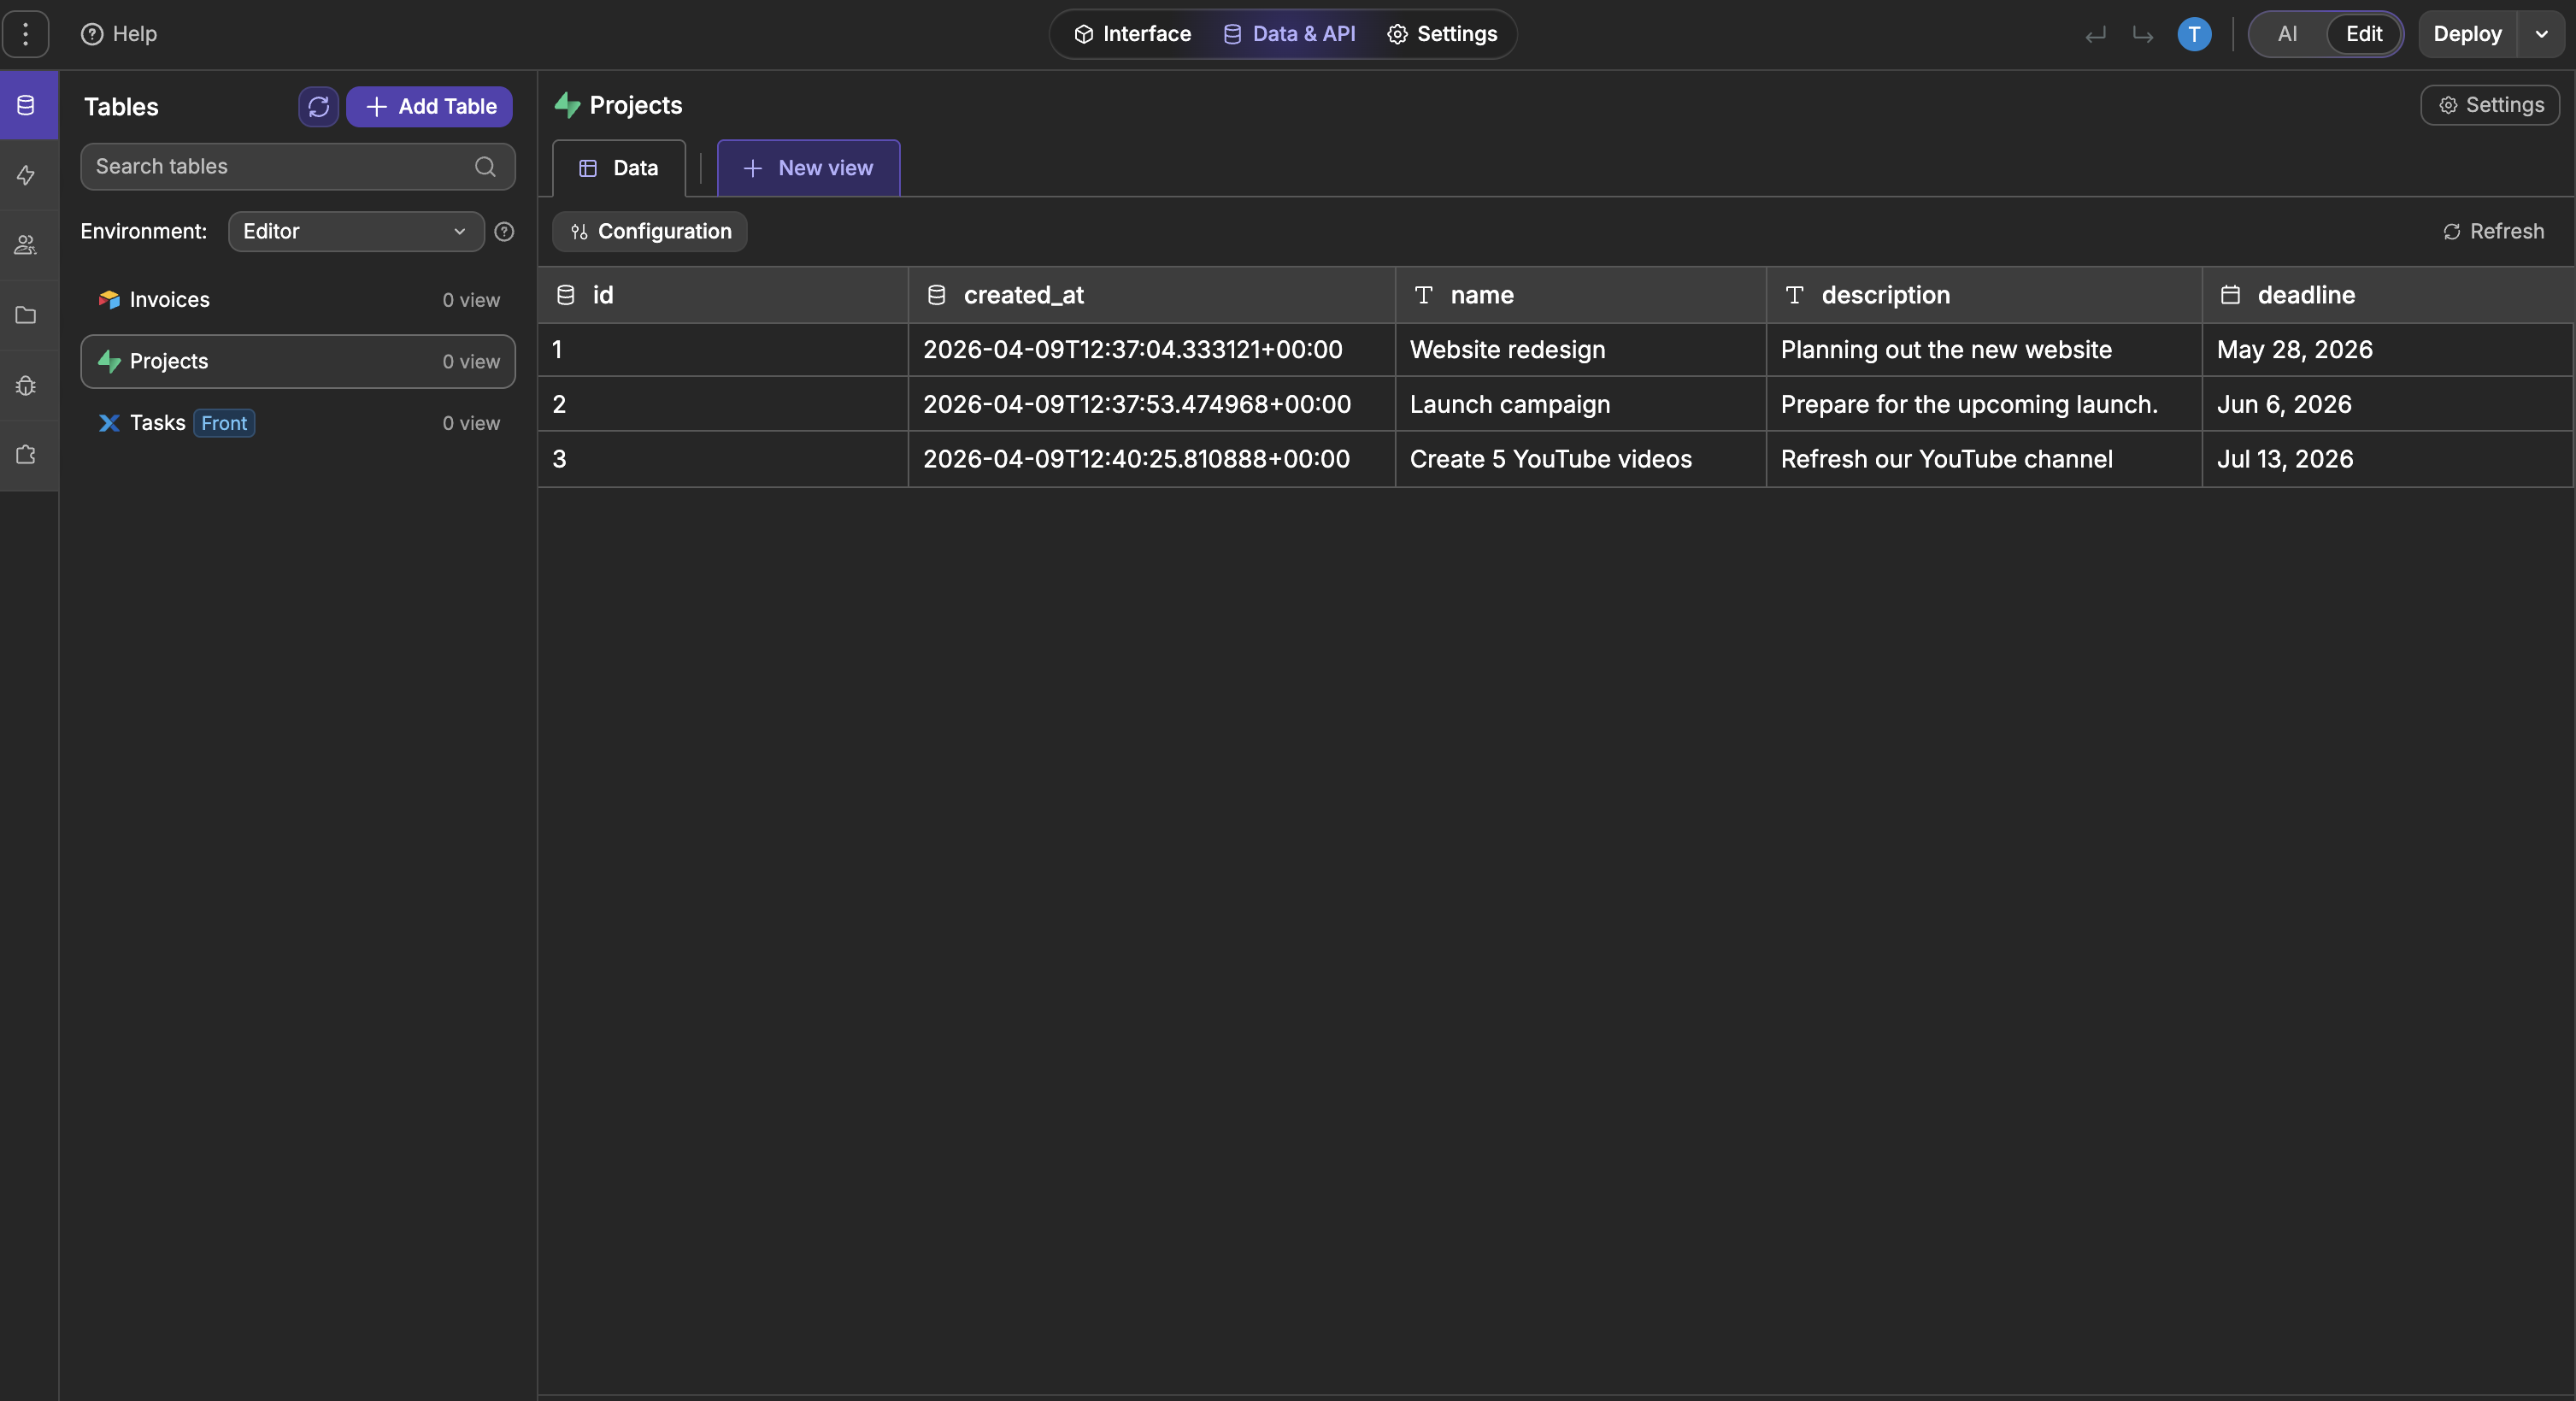Image resolution: width=2576 pixels, height=1401 pixels.
Task: Click the environment help question icon
Action: (504, 232)
